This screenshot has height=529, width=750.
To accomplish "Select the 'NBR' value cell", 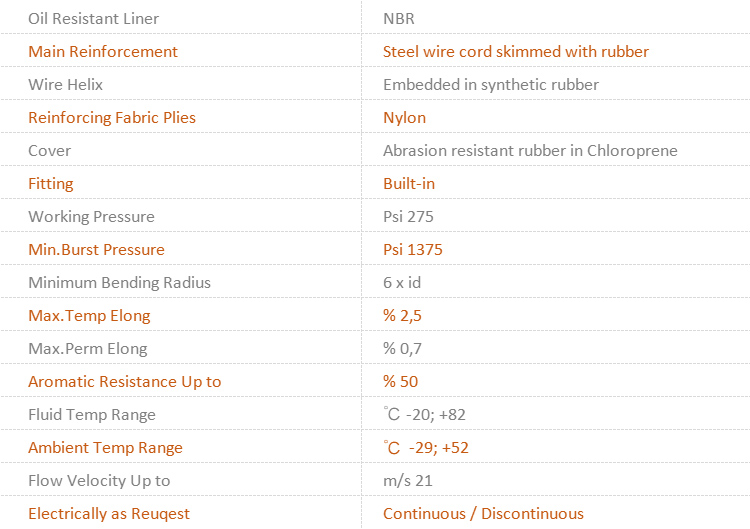I will [399, 19].
